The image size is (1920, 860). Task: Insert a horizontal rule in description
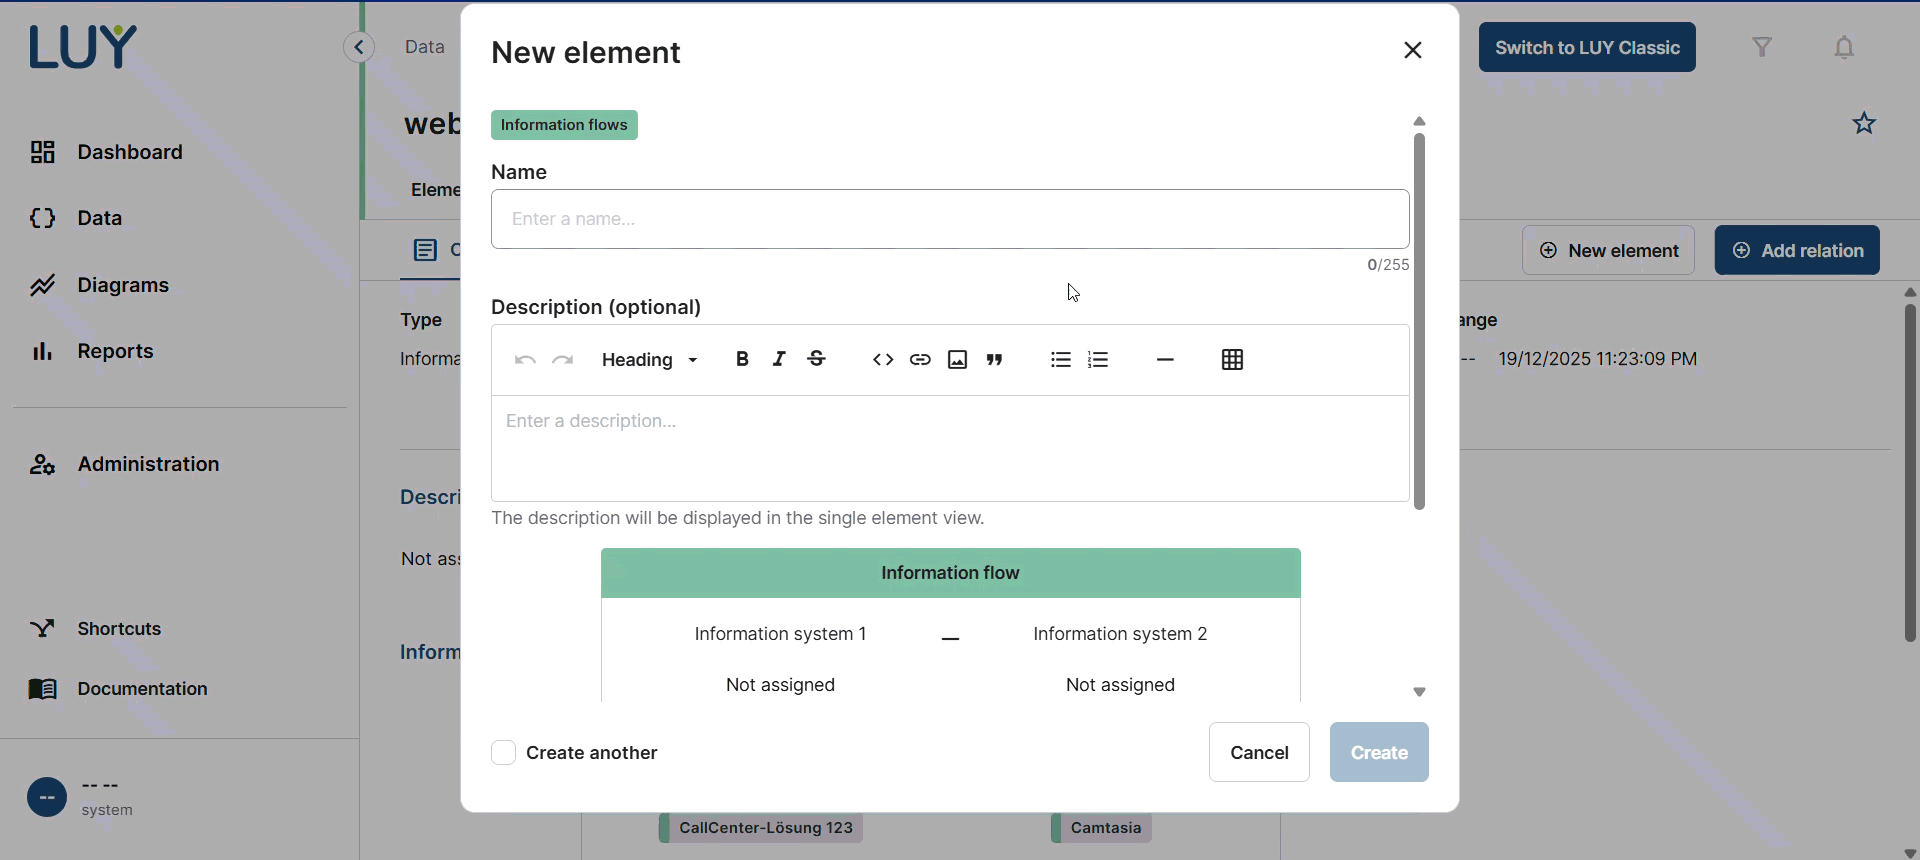click(x=1165, y=360)
